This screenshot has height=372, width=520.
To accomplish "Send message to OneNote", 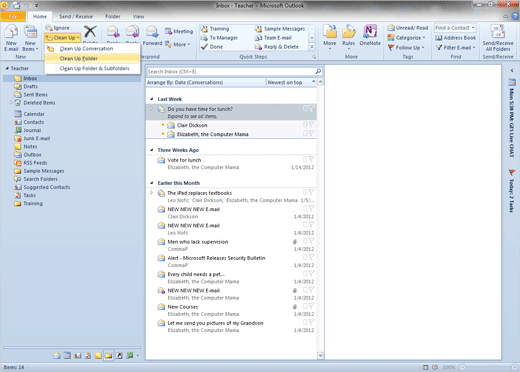I will 370,35.
